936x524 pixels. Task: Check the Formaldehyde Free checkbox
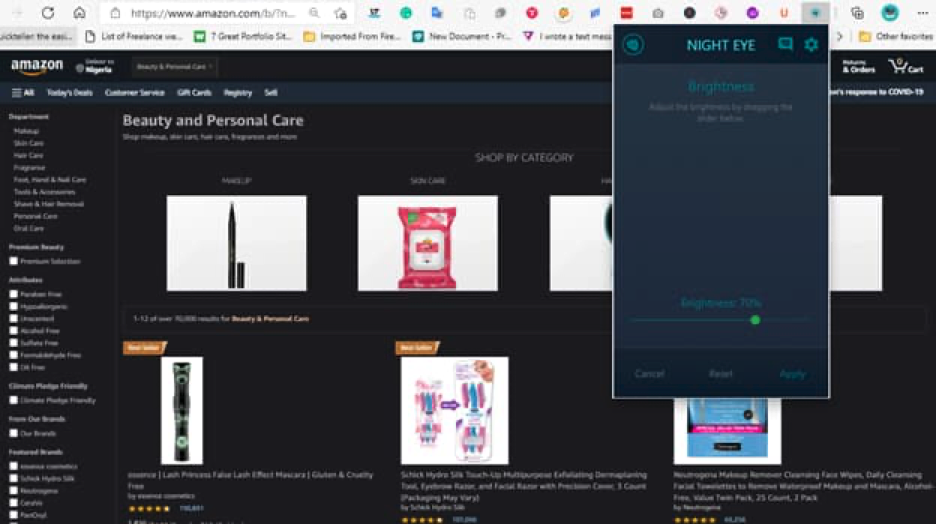13,355
